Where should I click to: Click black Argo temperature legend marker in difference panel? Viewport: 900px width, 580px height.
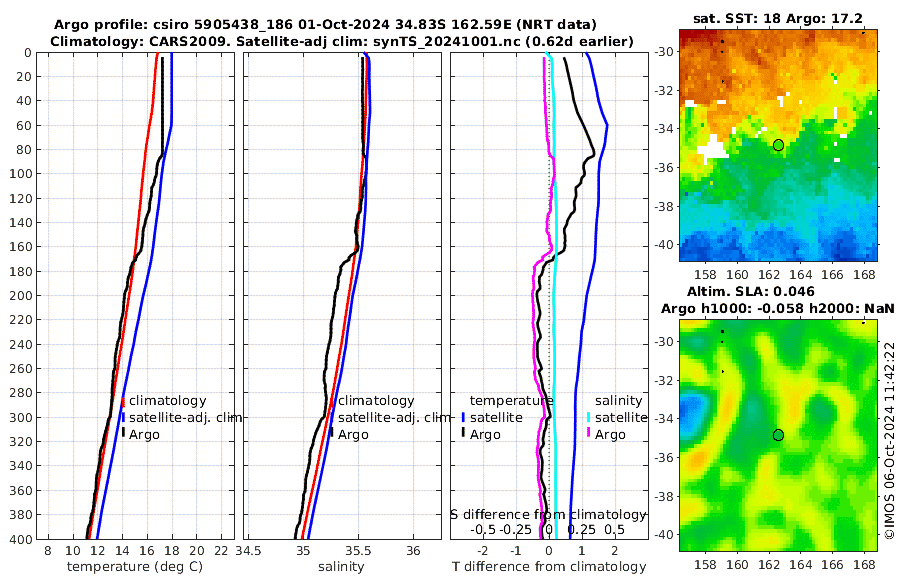tap(463, 433)
